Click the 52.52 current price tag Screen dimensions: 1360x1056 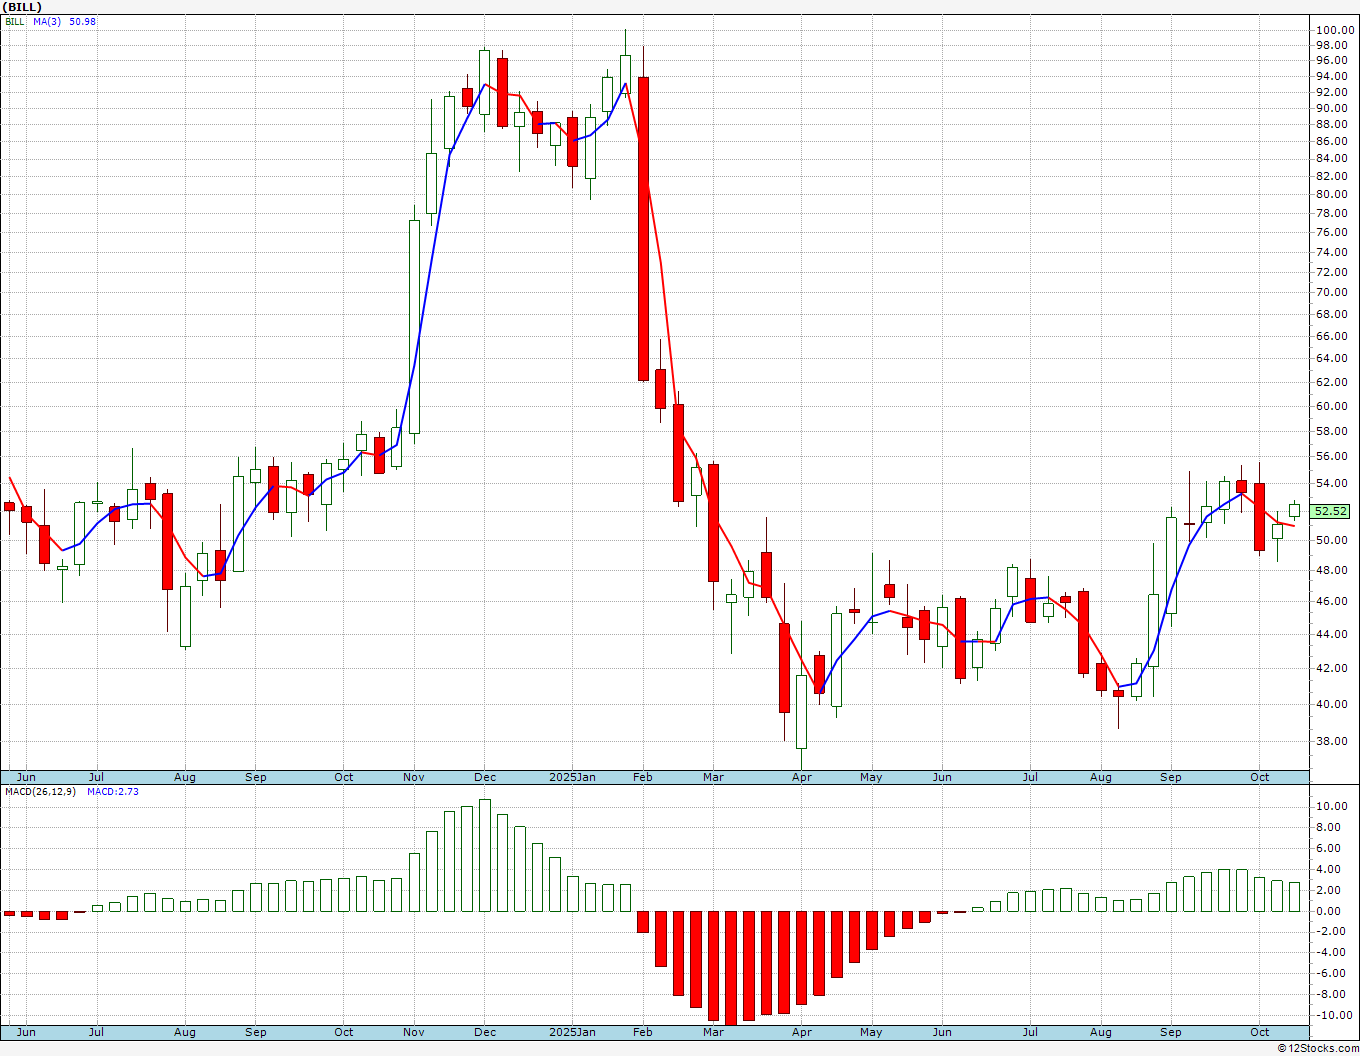pyautogui.click(x=1330, y=511)
